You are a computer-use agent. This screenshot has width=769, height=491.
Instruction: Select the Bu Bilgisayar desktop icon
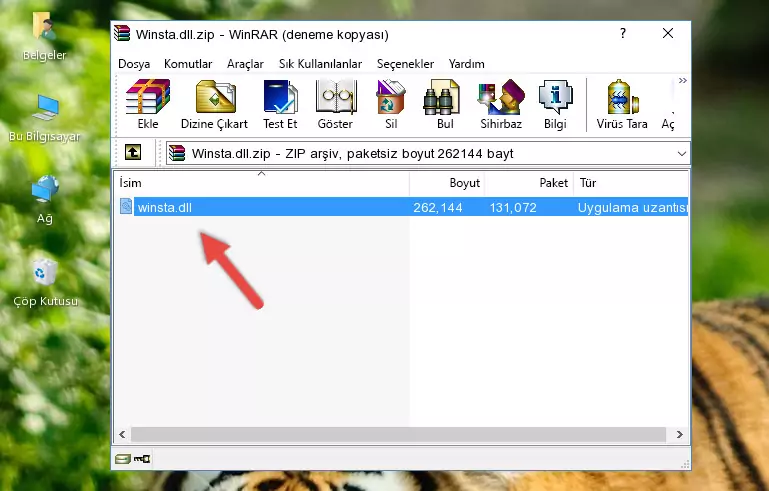click(44, 118)
